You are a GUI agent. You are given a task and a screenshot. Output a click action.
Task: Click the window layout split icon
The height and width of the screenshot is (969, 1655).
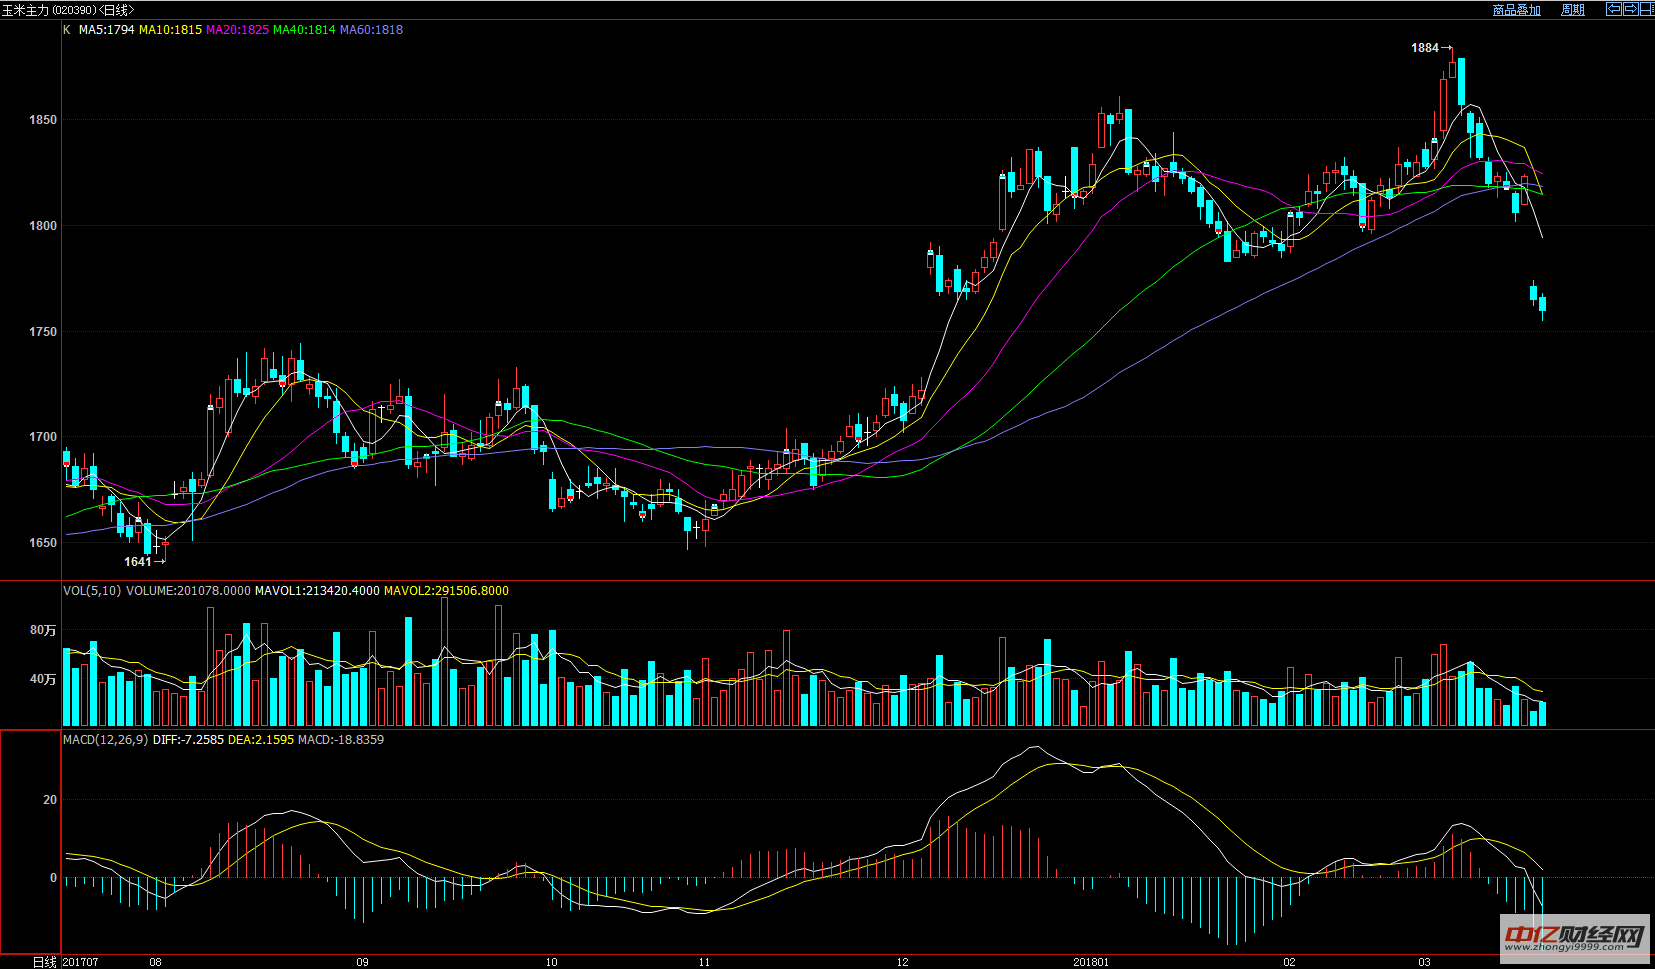tap(1646, 9)
